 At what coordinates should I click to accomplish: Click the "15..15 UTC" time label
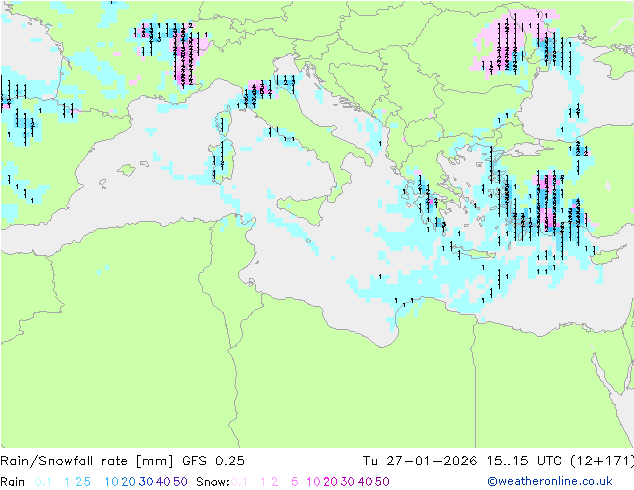click(524, 461)
